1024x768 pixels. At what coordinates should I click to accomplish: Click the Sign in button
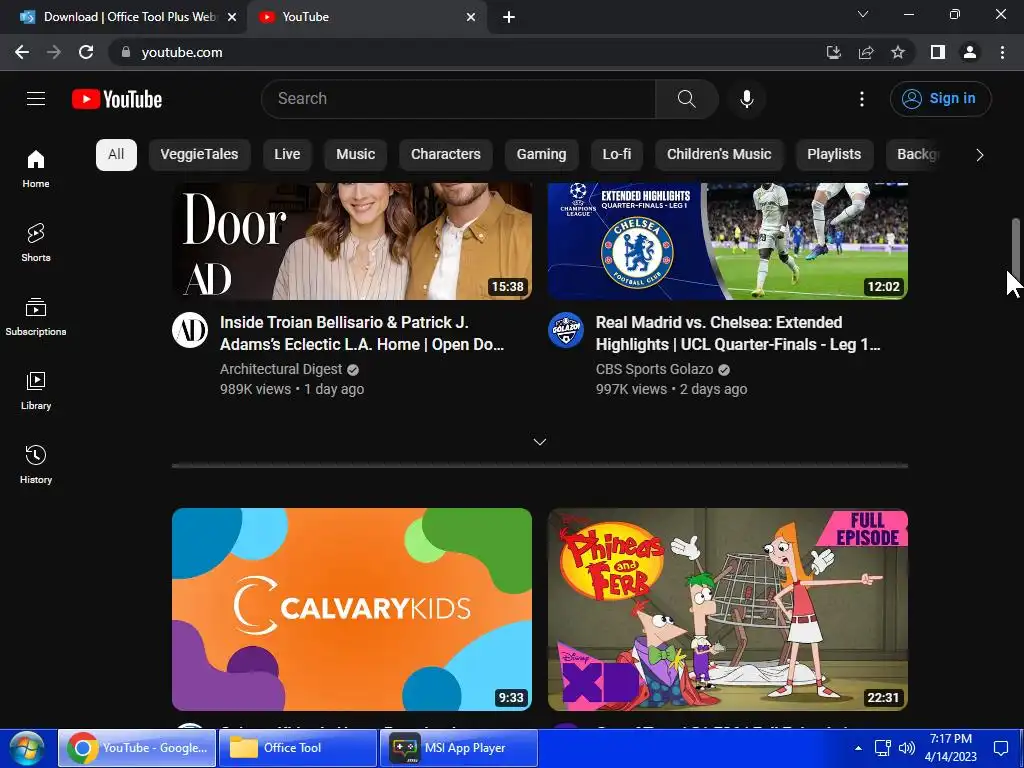coord(940,99)
